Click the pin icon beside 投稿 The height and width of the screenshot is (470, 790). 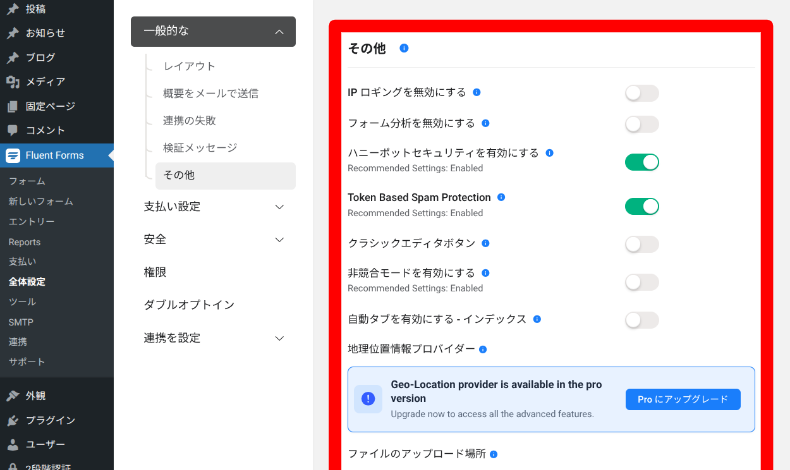[x=13, y=9]
